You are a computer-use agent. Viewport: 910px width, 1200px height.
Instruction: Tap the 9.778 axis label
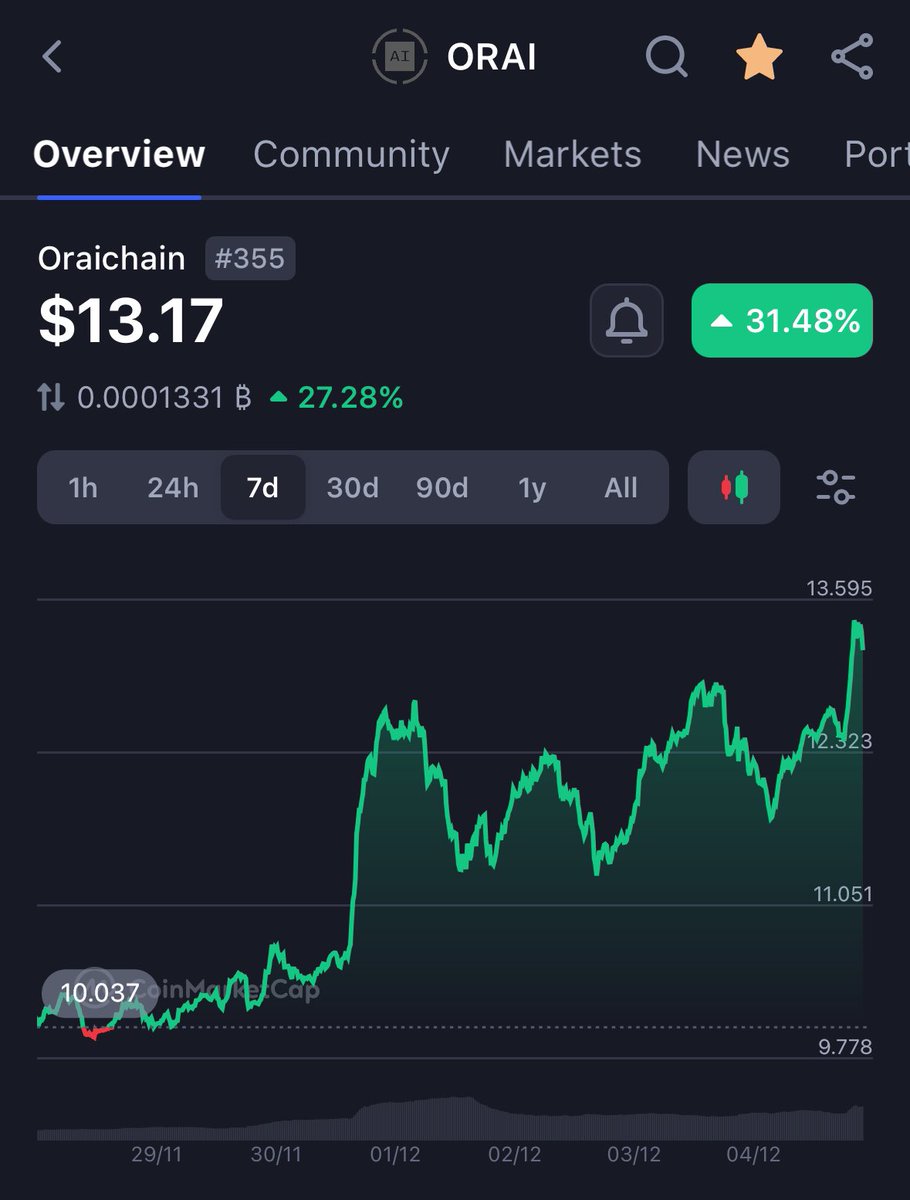click(x=845, y=1047)
